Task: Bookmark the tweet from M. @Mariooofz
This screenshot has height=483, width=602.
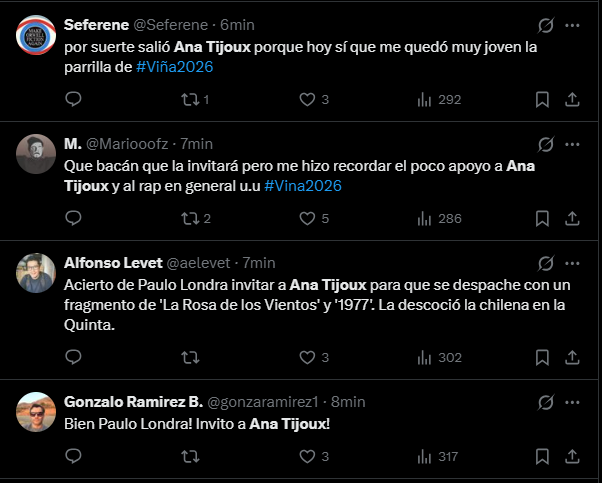Action: click(x=542, y=219)
